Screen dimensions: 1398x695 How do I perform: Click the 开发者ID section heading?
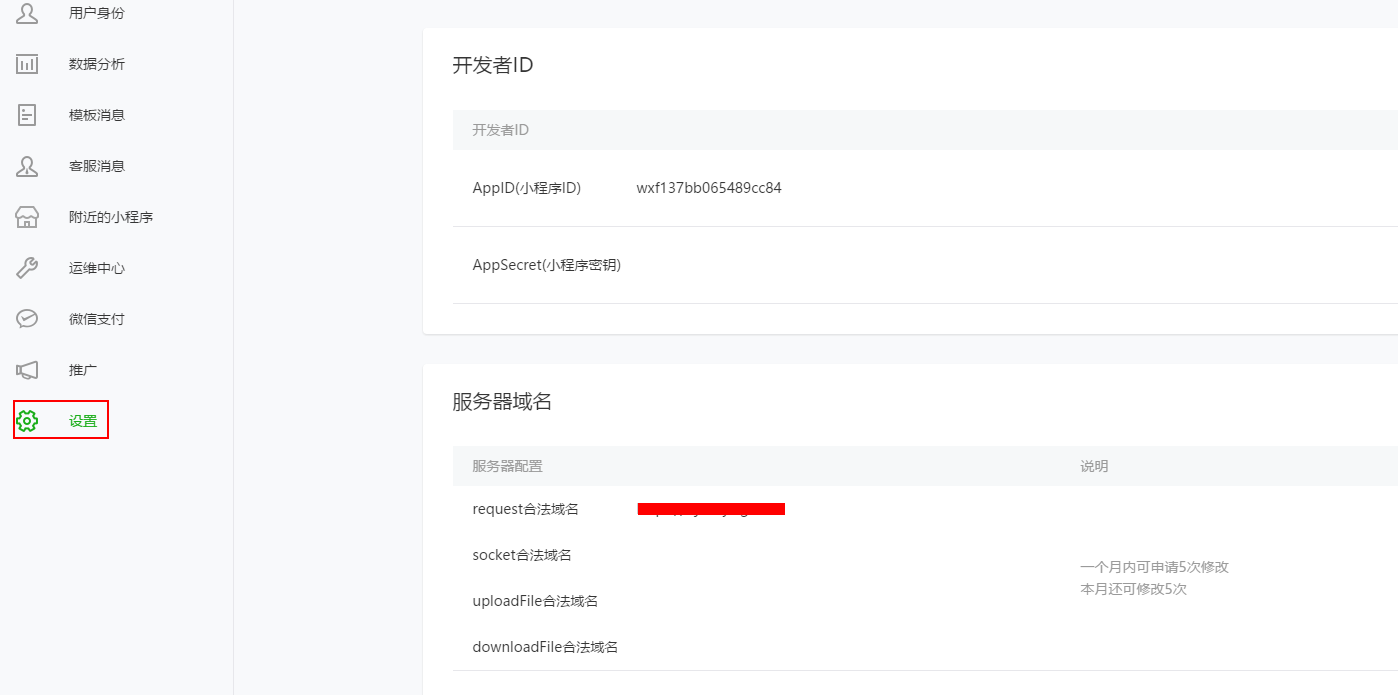pyautogui.click(x=493, y=65)
